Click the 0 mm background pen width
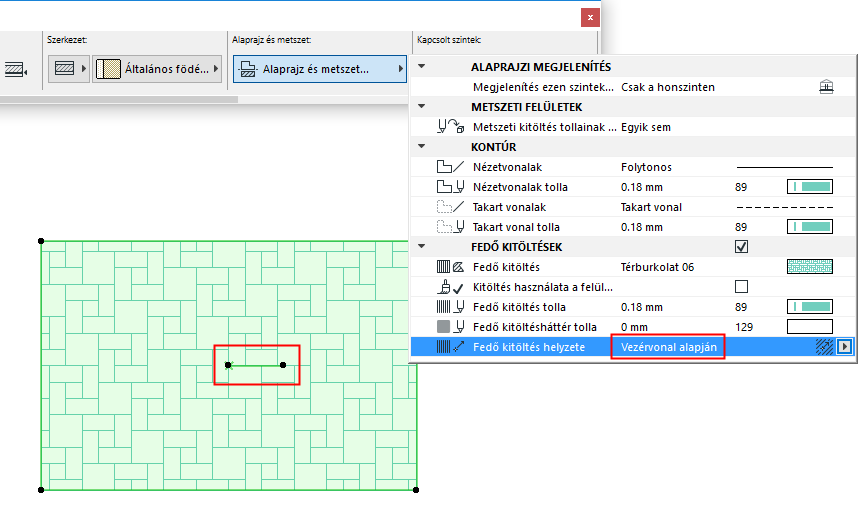 click(634, 327)
